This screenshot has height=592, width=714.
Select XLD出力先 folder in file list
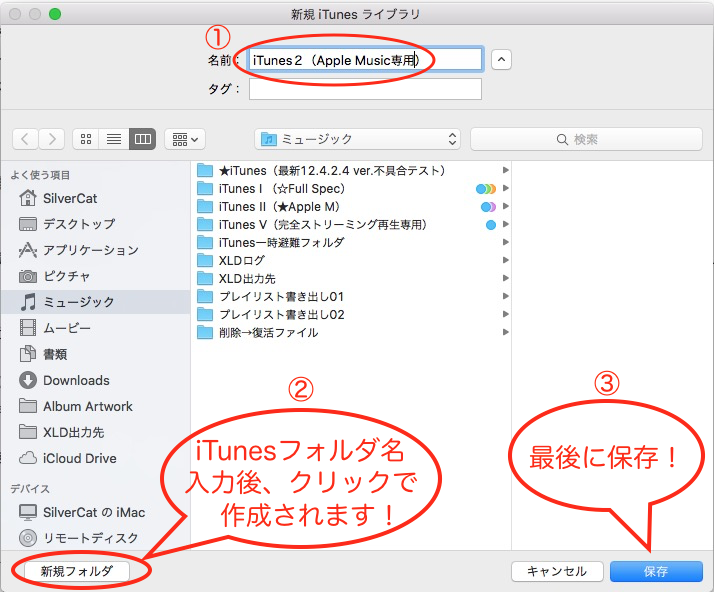[x=353, y=279]
